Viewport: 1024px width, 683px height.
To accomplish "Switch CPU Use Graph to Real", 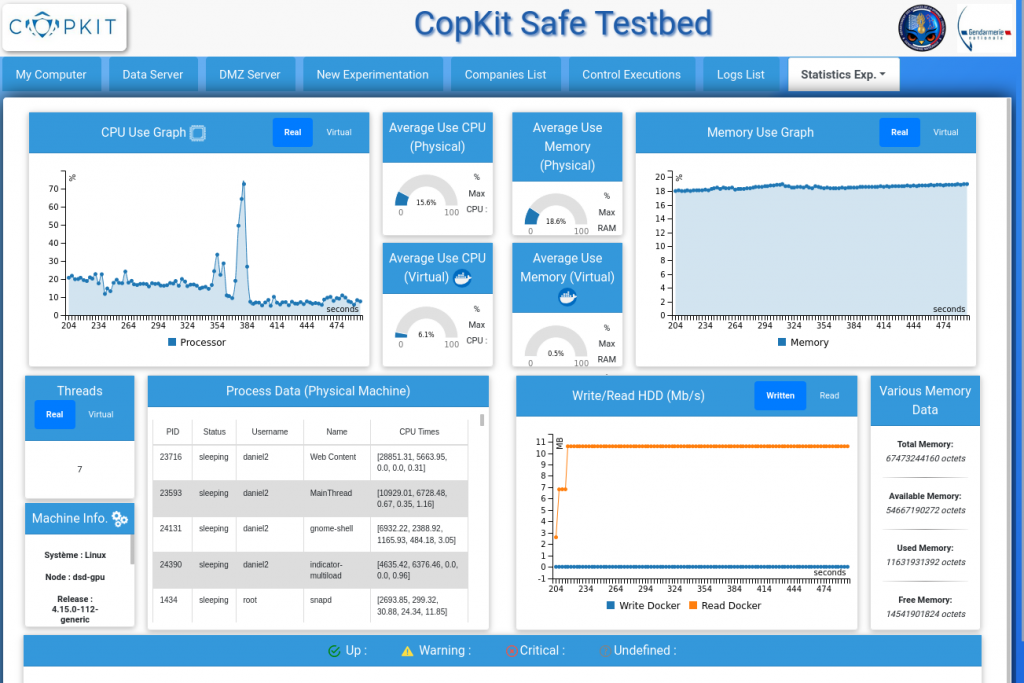I will (293, 133).
